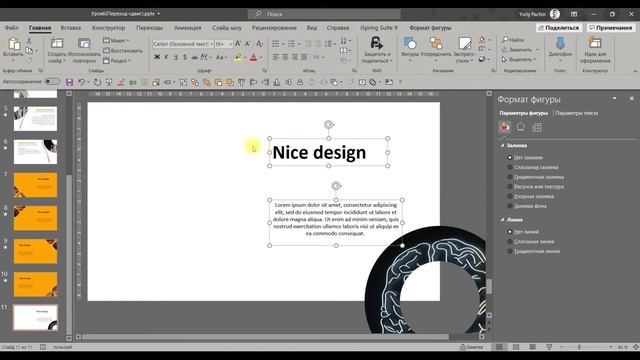Switch to Normal view in status bar
The image size is (640, 360).
(499, 347)
